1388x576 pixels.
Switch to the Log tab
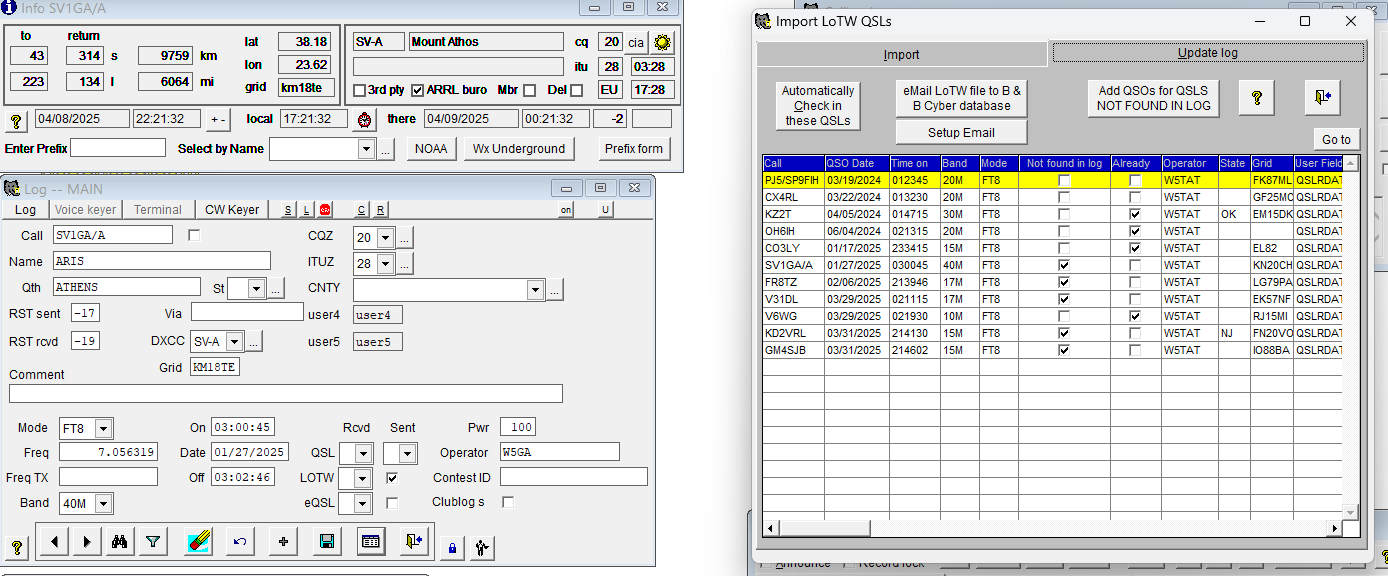click(25, 210)
